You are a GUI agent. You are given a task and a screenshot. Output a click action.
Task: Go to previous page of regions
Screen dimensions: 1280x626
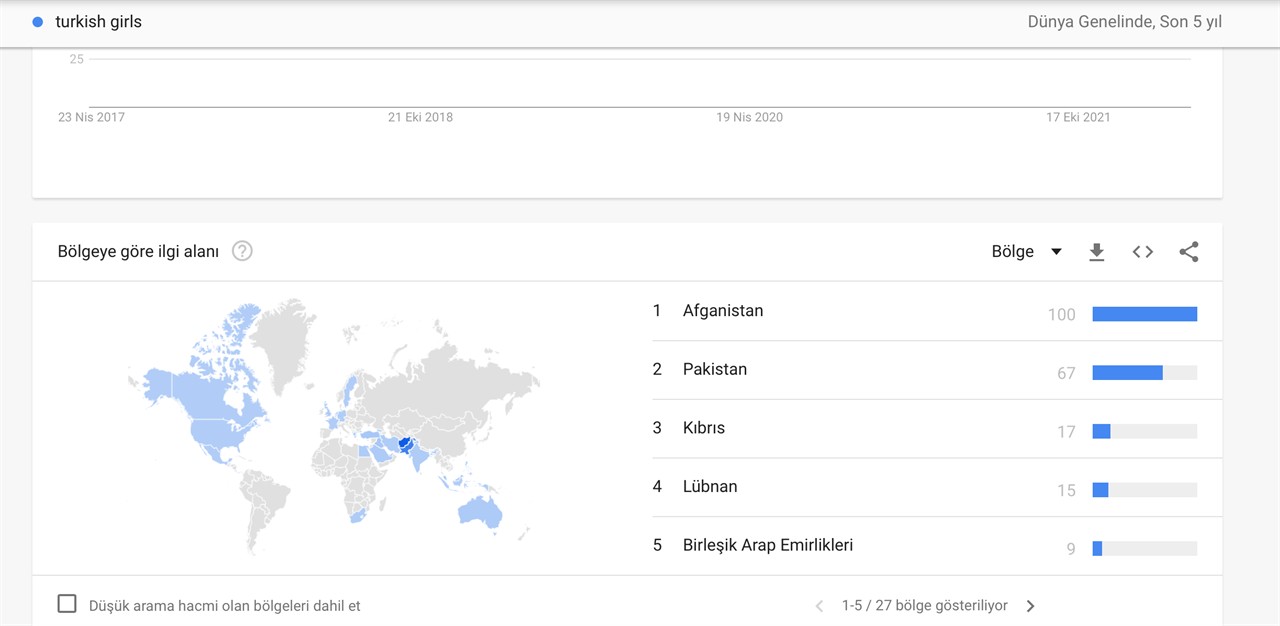tap(820, 606)
